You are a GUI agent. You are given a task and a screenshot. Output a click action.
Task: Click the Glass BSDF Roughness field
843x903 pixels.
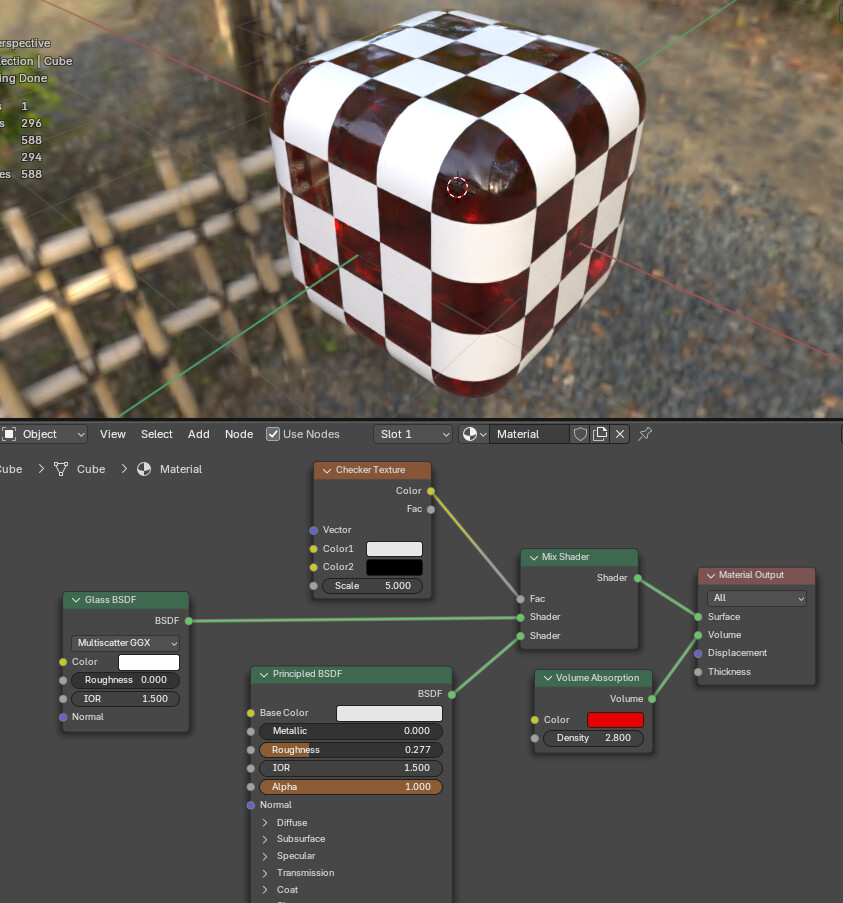coord(126,680)
